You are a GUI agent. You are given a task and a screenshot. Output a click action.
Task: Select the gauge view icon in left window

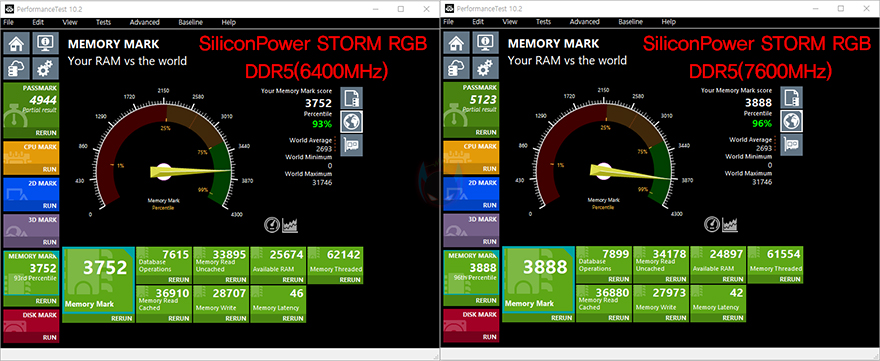(272, 225)
